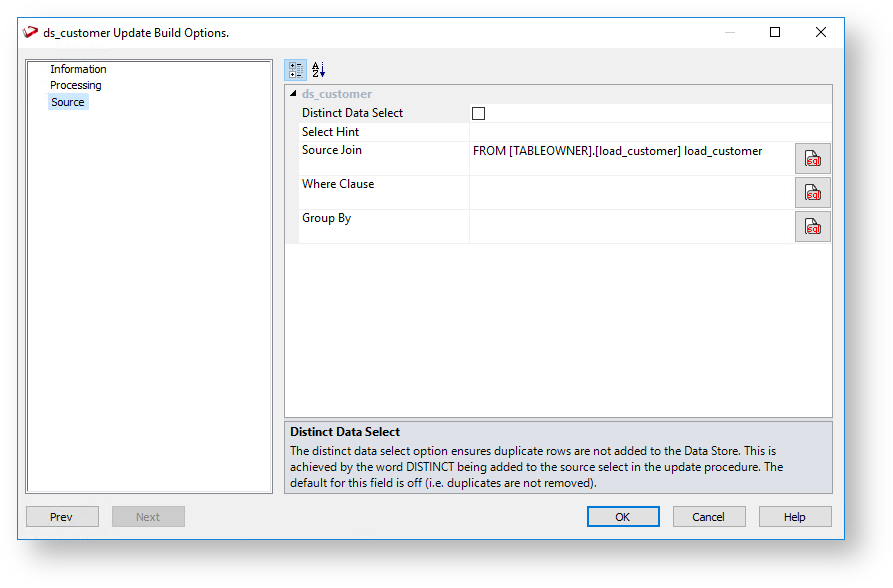Click the red WhereScape title bar icon
The image size is (893, 588).
(30, 32)
